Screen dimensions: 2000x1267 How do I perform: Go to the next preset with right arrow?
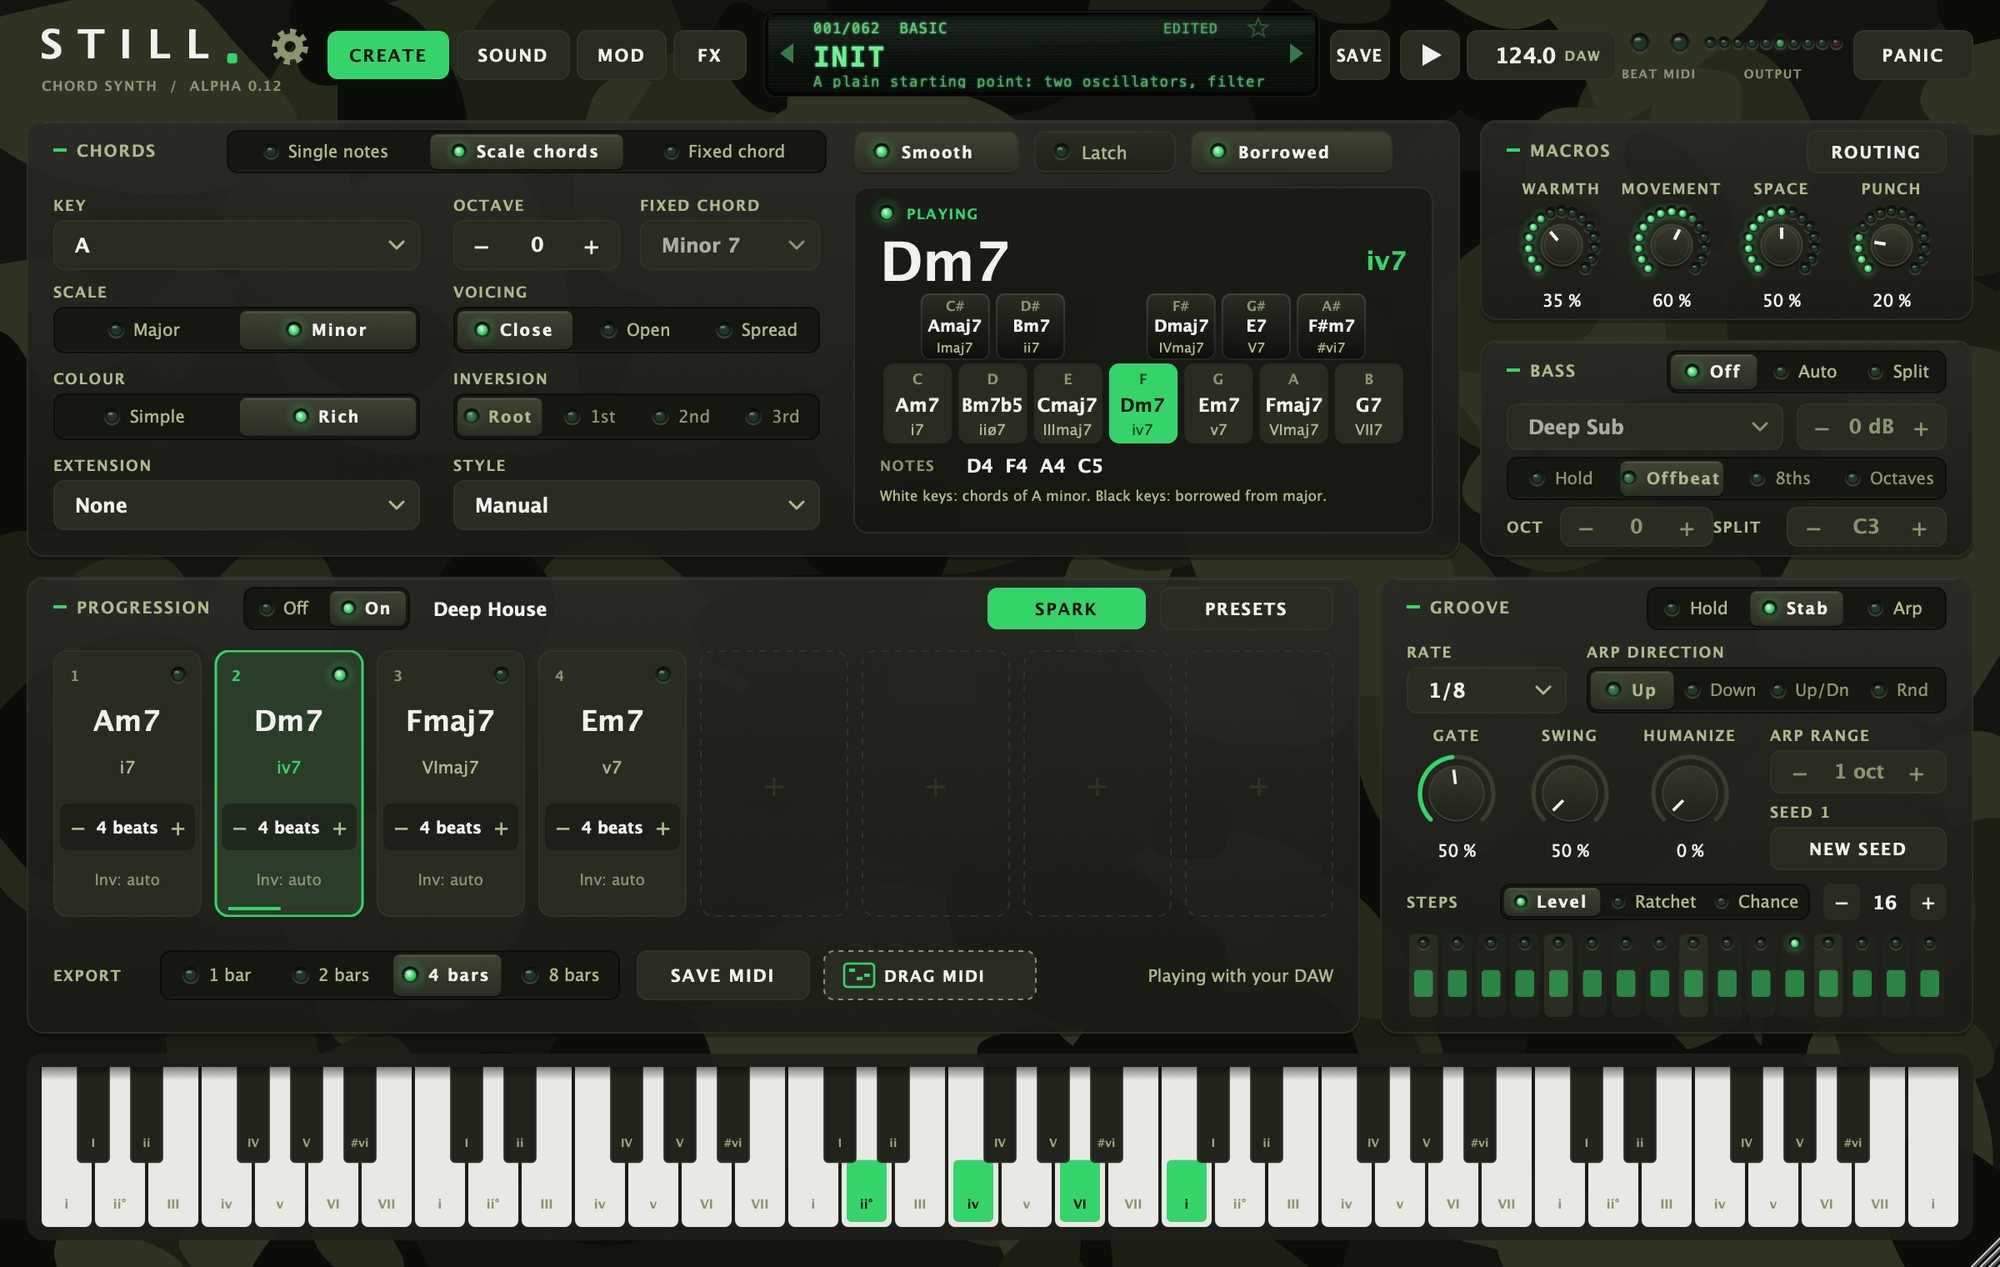(x=1296, y=54)
